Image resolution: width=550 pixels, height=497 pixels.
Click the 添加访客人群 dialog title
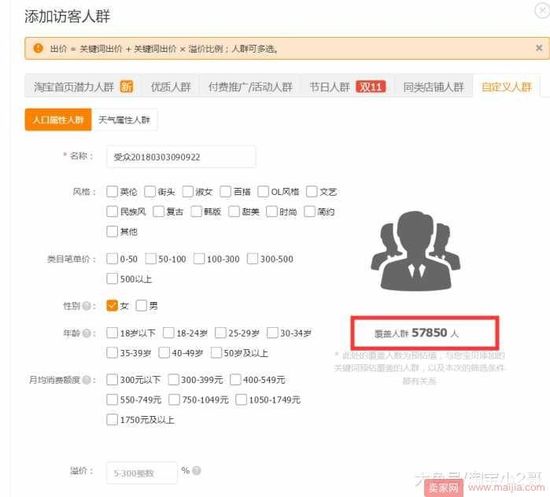67,16
